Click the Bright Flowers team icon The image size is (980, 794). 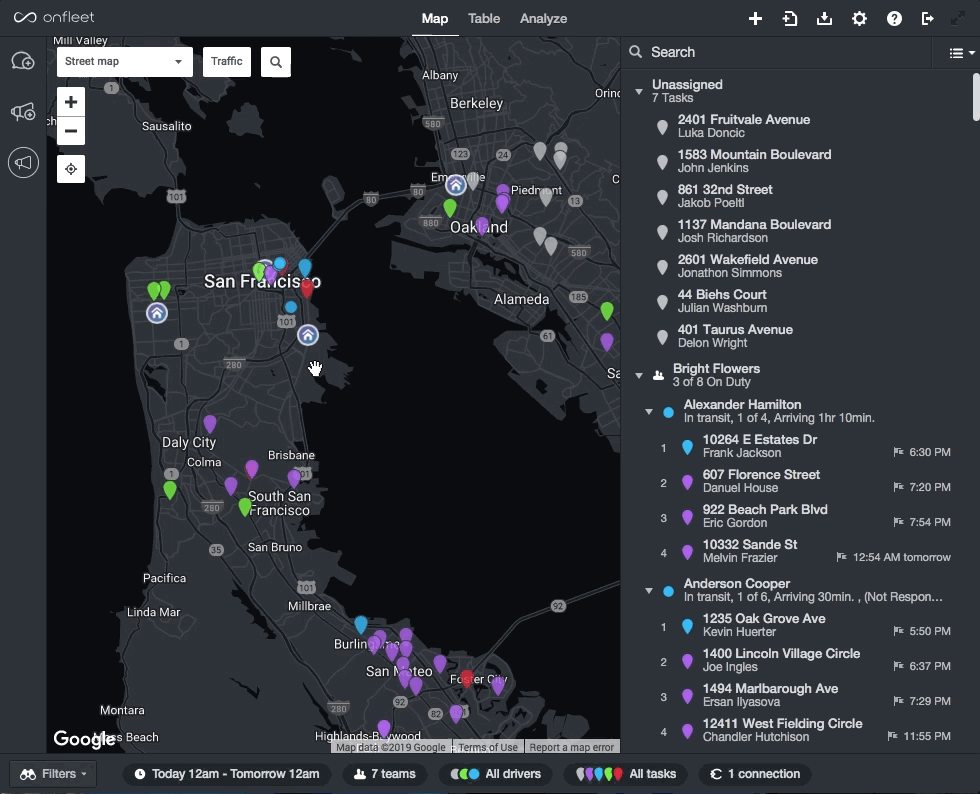pos(658,375)
